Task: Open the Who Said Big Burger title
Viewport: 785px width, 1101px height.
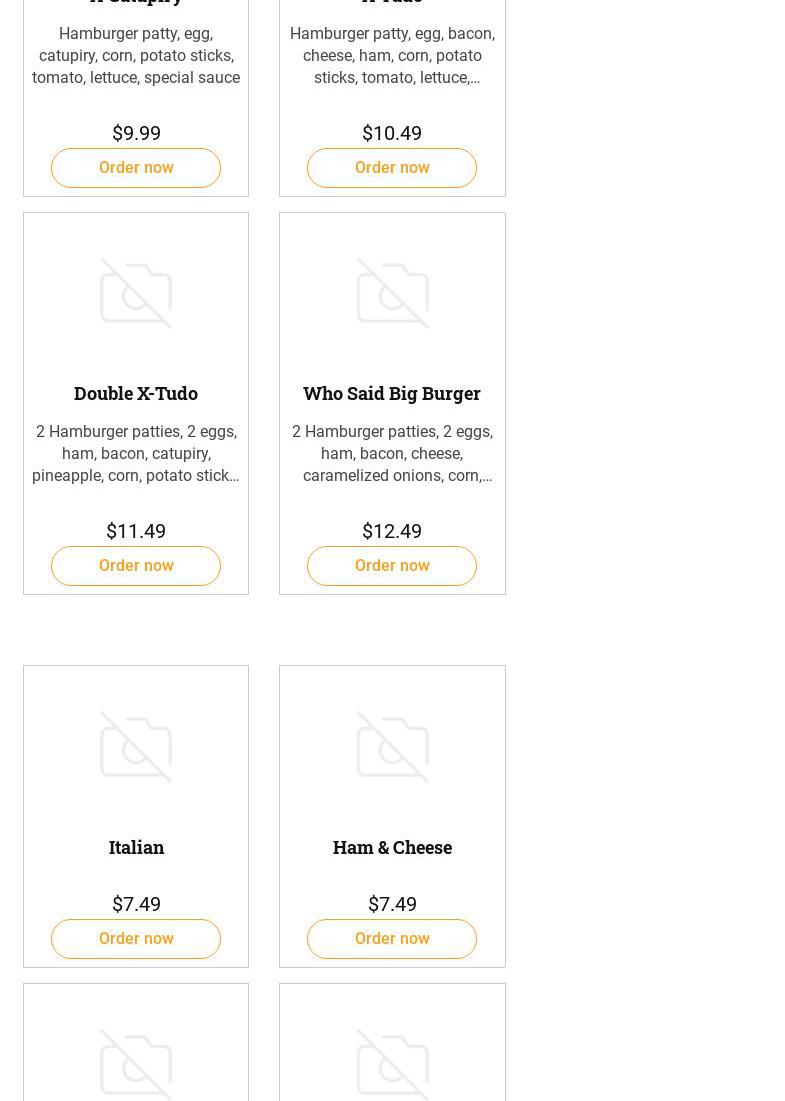Action: click(x=392, y=393)
